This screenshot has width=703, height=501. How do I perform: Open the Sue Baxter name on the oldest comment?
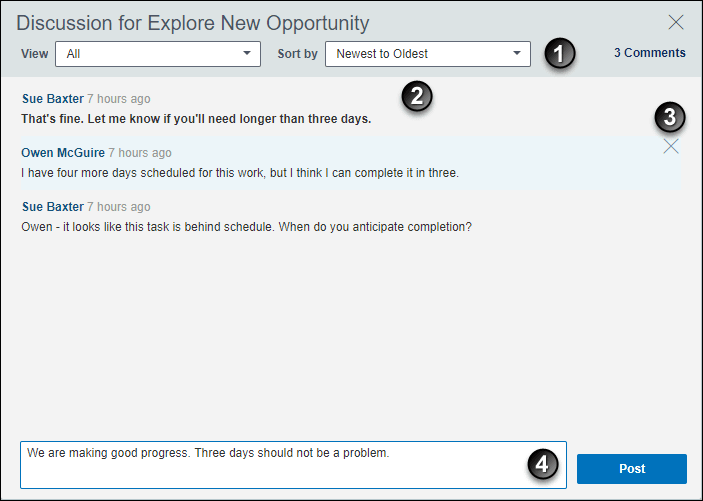[x=53, y=207]
